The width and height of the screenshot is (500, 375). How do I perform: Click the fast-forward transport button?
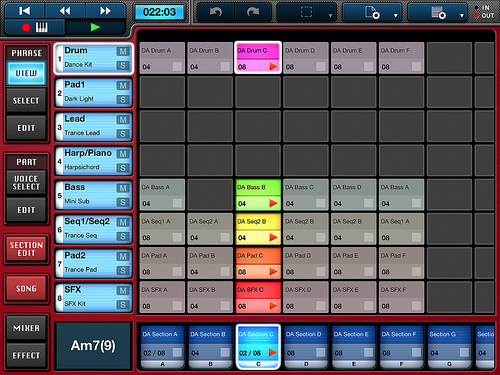[105, 11]
